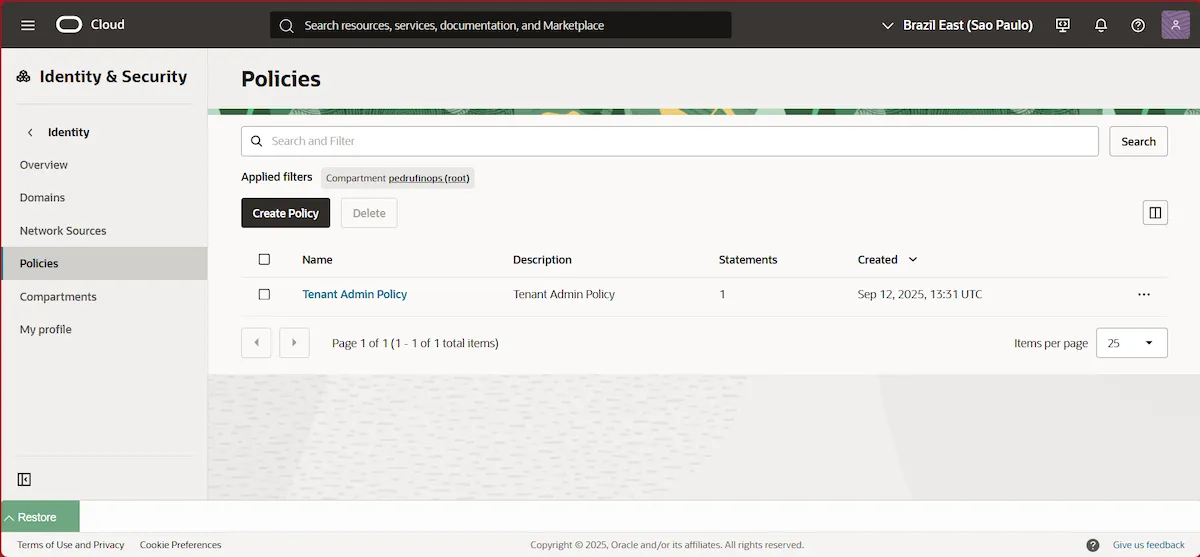The height and width of the screenshot is (557, 1200).
Task: Open Domains in the sidebar
Action: 42,198
